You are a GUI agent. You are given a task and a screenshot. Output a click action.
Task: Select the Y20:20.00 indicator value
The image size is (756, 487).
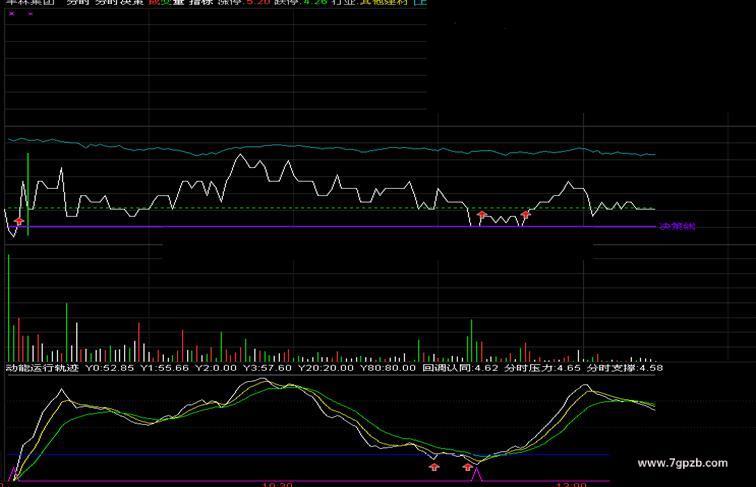(x=325, y=368)
